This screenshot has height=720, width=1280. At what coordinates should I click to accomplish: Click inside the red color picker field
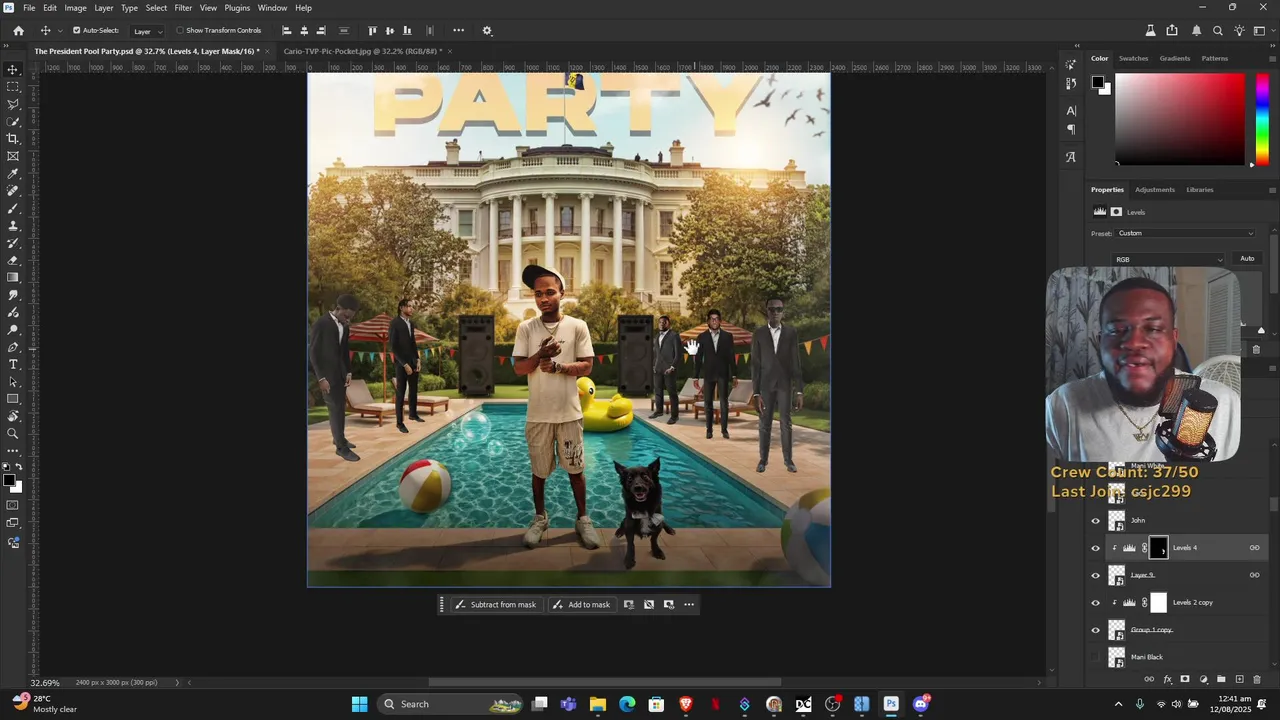click(x=1180, y=119)
